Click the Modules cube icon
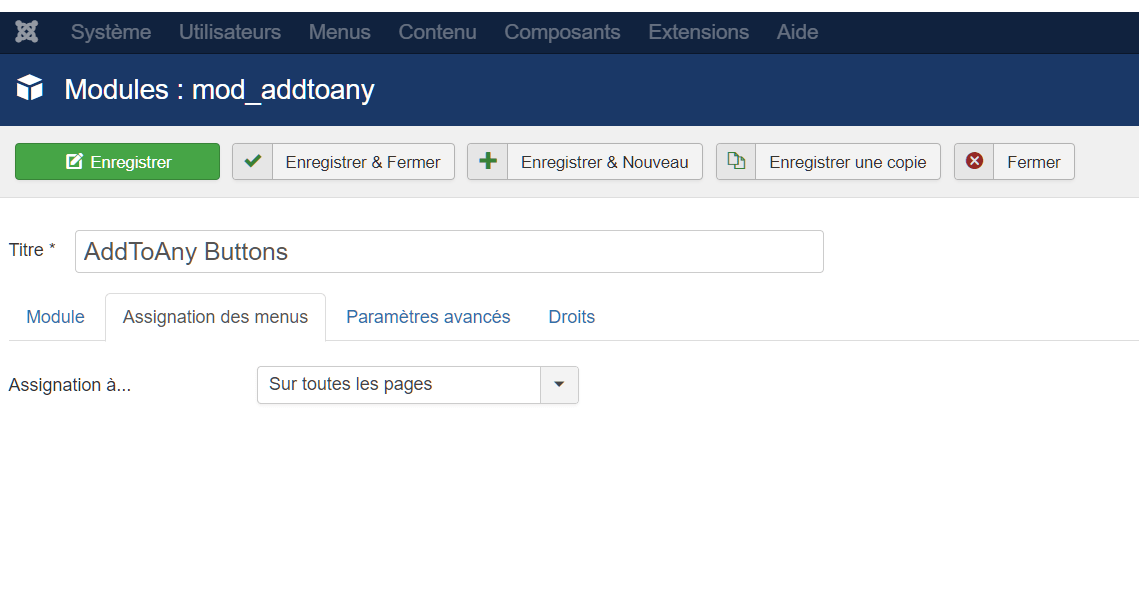Screen dimensions: 1139x605 tap(30, 88)
